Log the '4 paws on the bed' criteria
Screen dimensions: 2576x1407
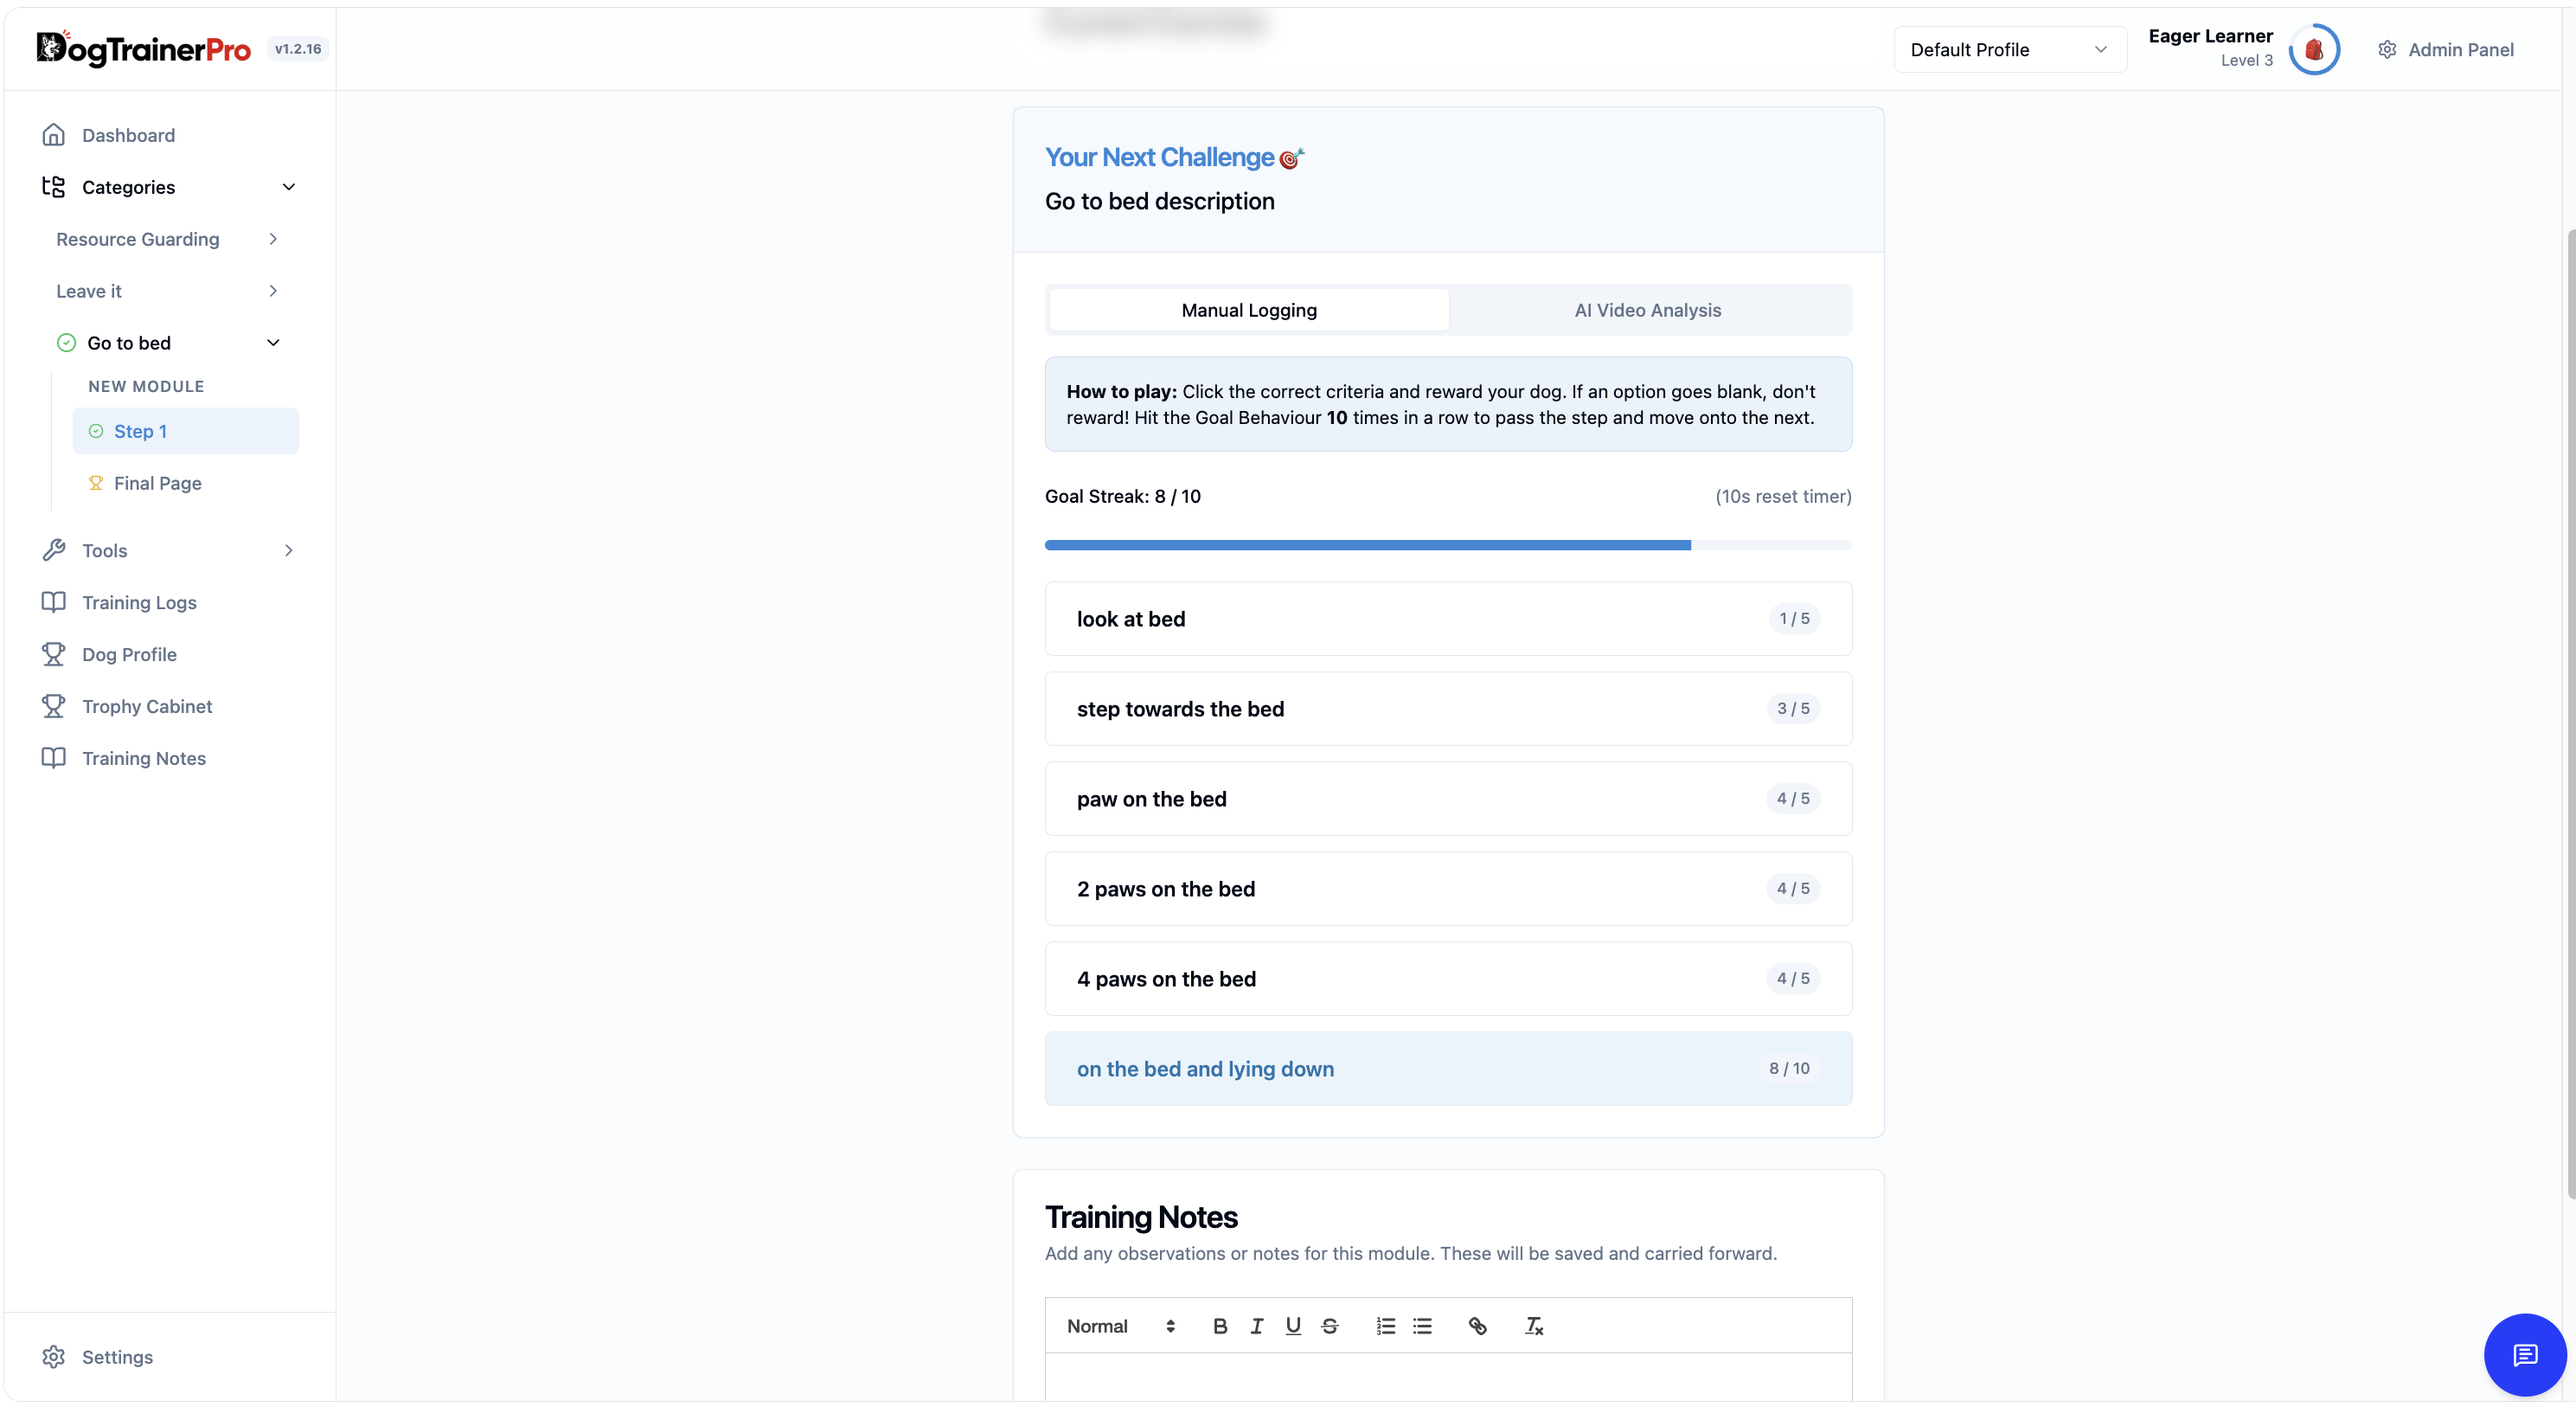click(x=1448, y=979)
